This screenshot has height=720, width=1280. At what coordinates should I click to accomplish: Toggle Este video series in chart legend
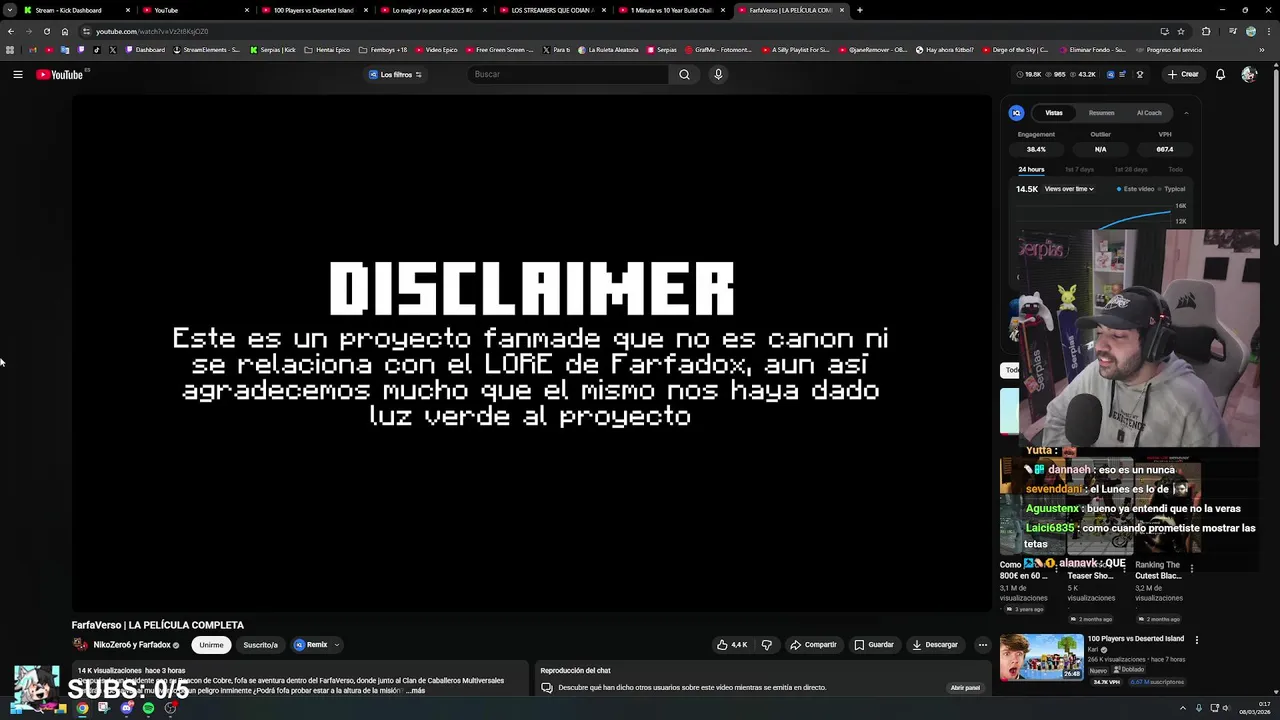pyautogui.click(x=1135, y=189)
